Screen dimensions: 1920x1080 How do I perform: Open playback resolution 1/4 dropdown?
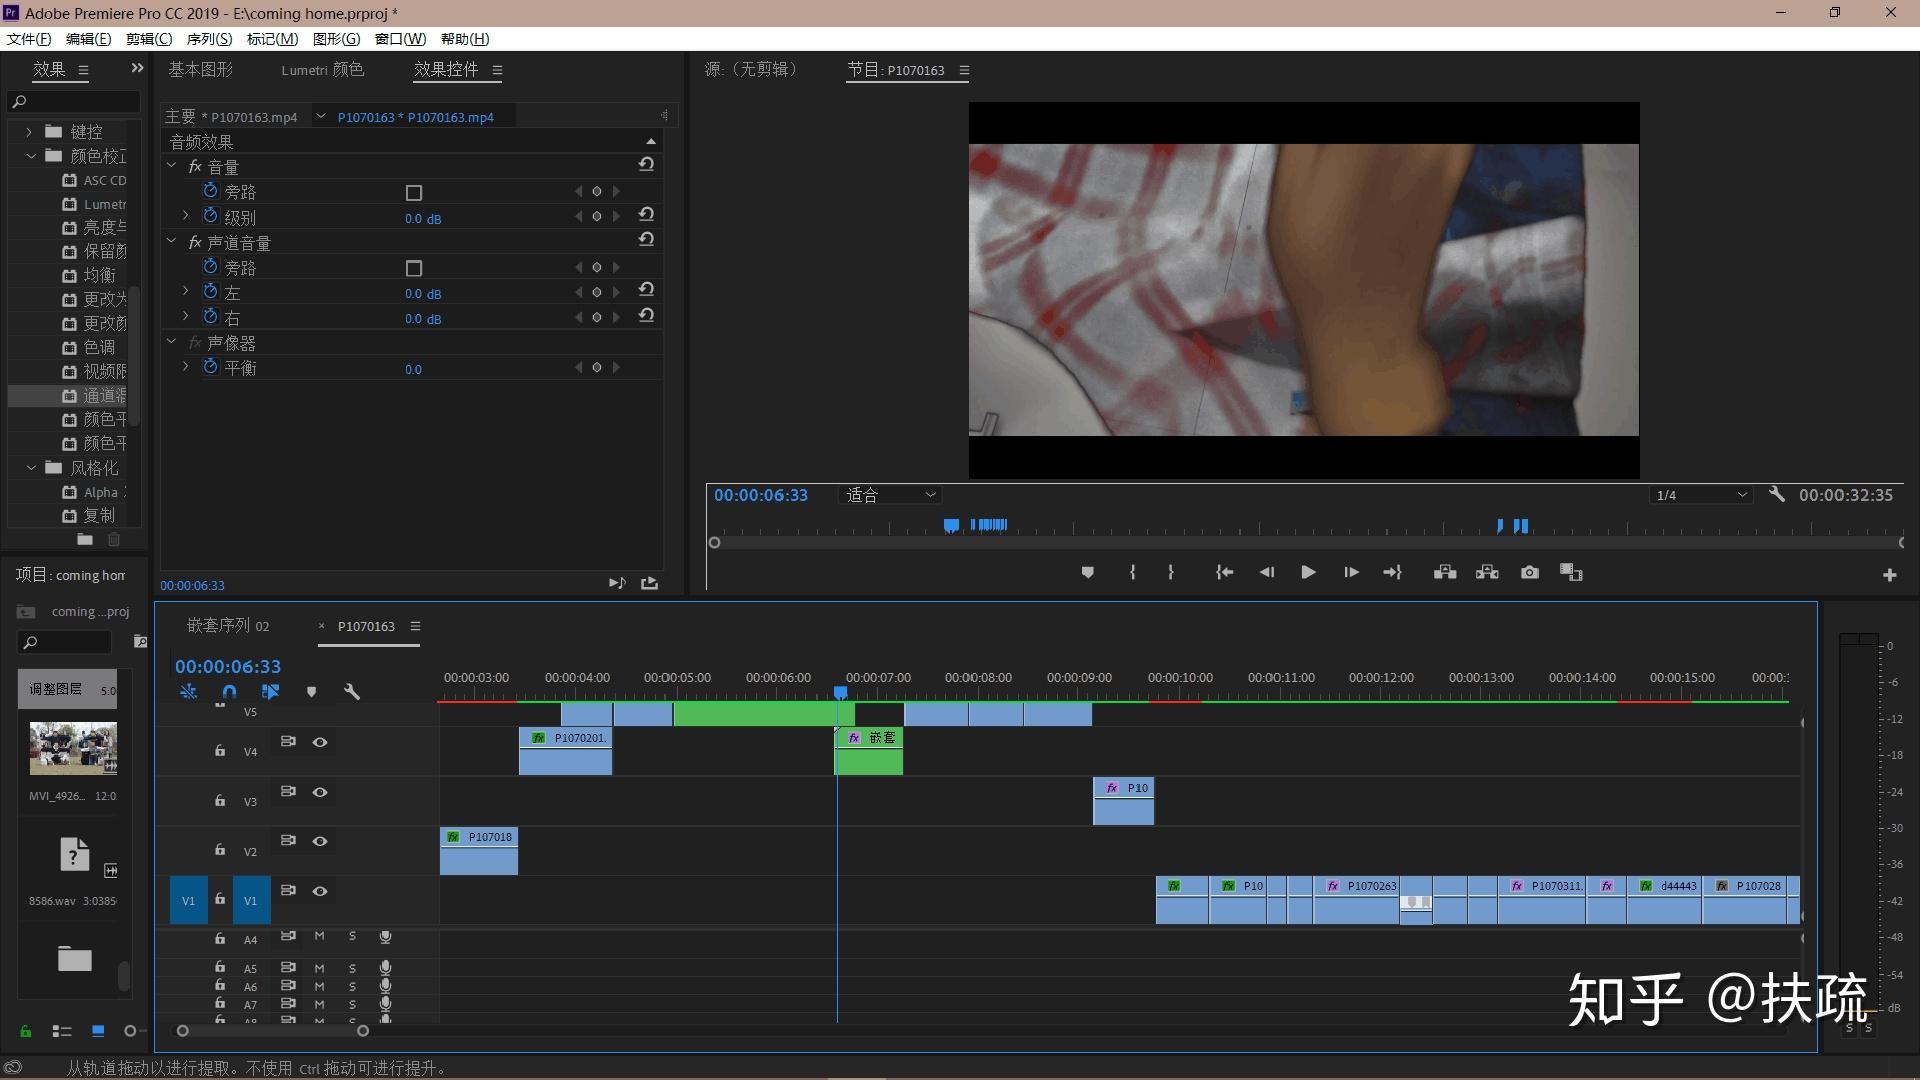[x=1701, y=495]
